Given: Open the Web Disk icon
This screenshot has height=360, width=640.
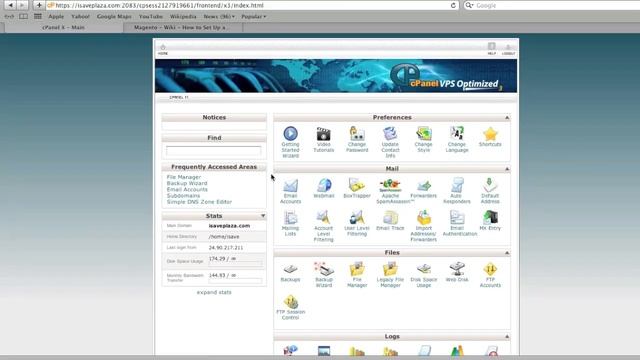Looking at the screenshot, I should (457, 269).
